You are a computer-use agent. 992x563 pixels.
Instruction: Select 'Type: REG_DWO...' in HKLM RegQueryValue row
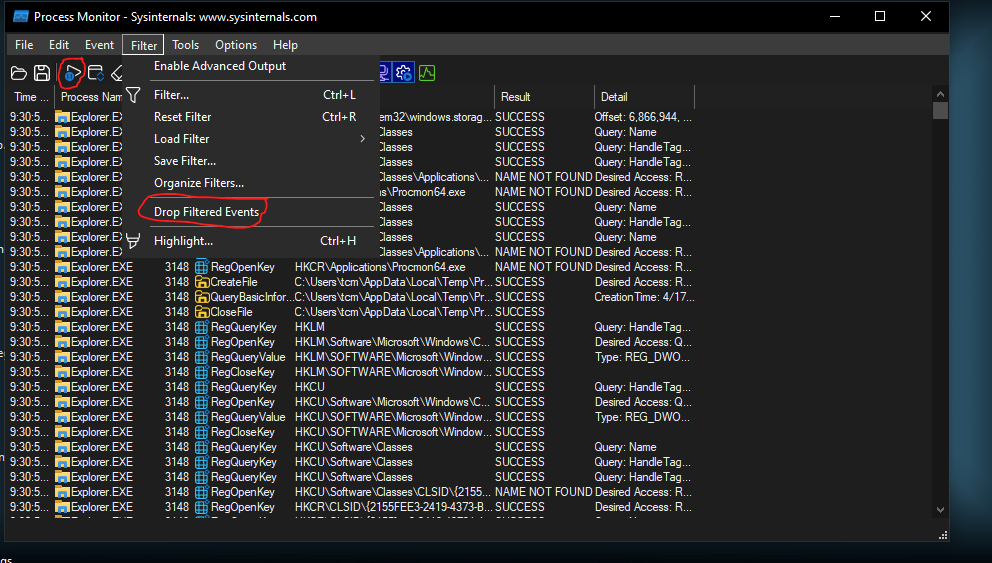click(642, 357)
